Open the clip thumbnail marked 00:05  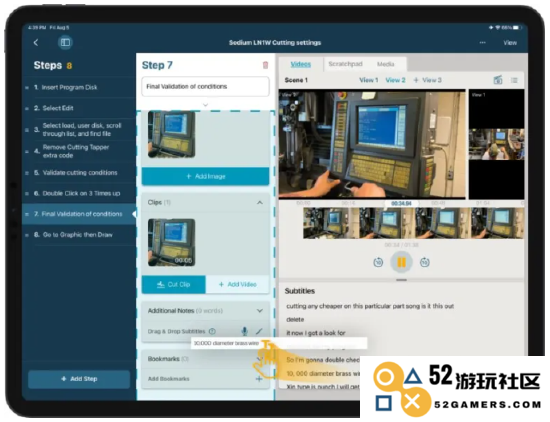tap(171, 242)
